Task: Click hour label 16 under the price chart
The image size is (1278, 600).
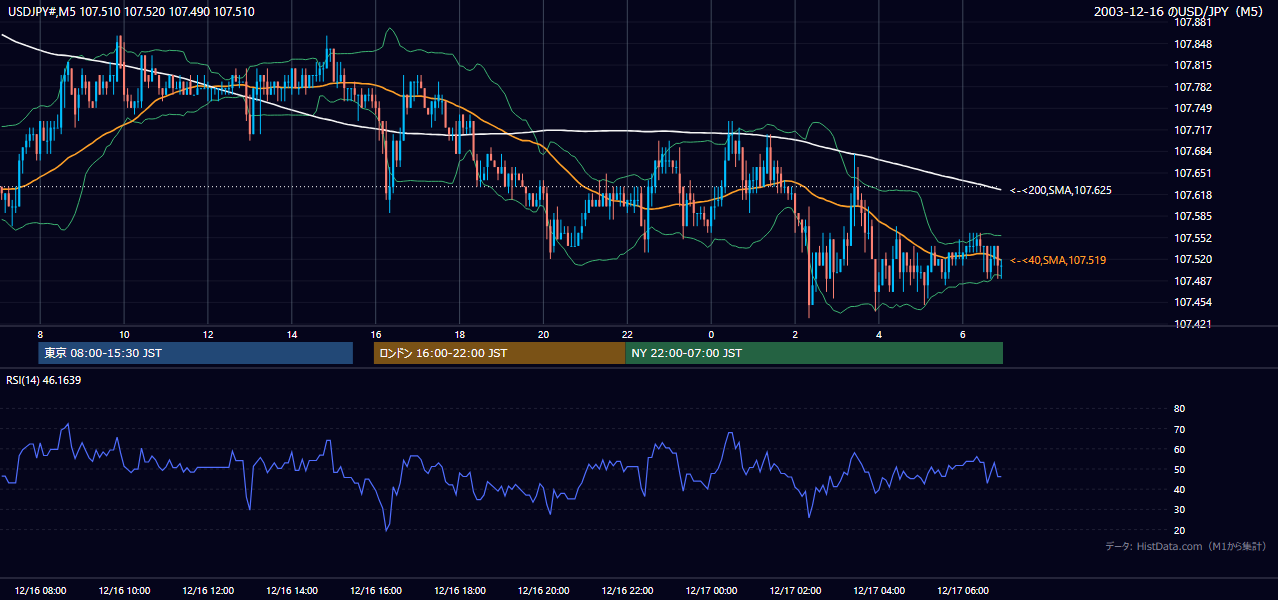Action: point(375,334)
